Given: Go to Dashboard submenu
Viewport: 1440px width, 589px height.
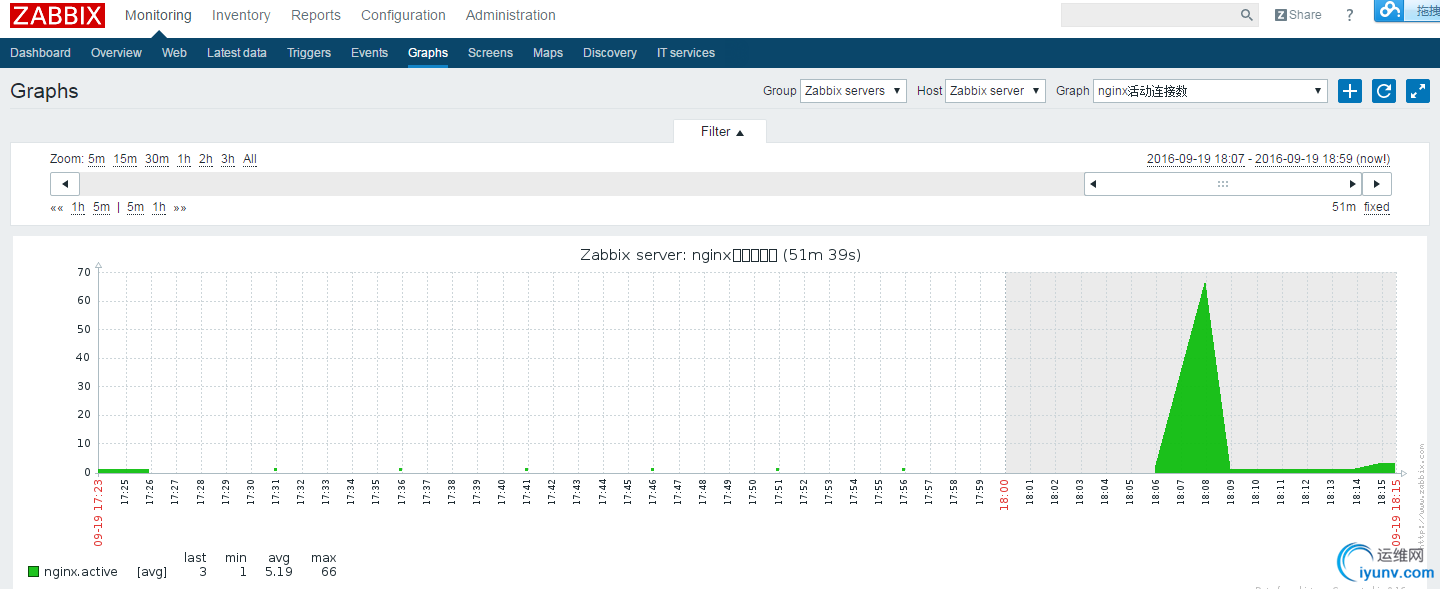Looking at the screenshot, I should pos(41,53).
